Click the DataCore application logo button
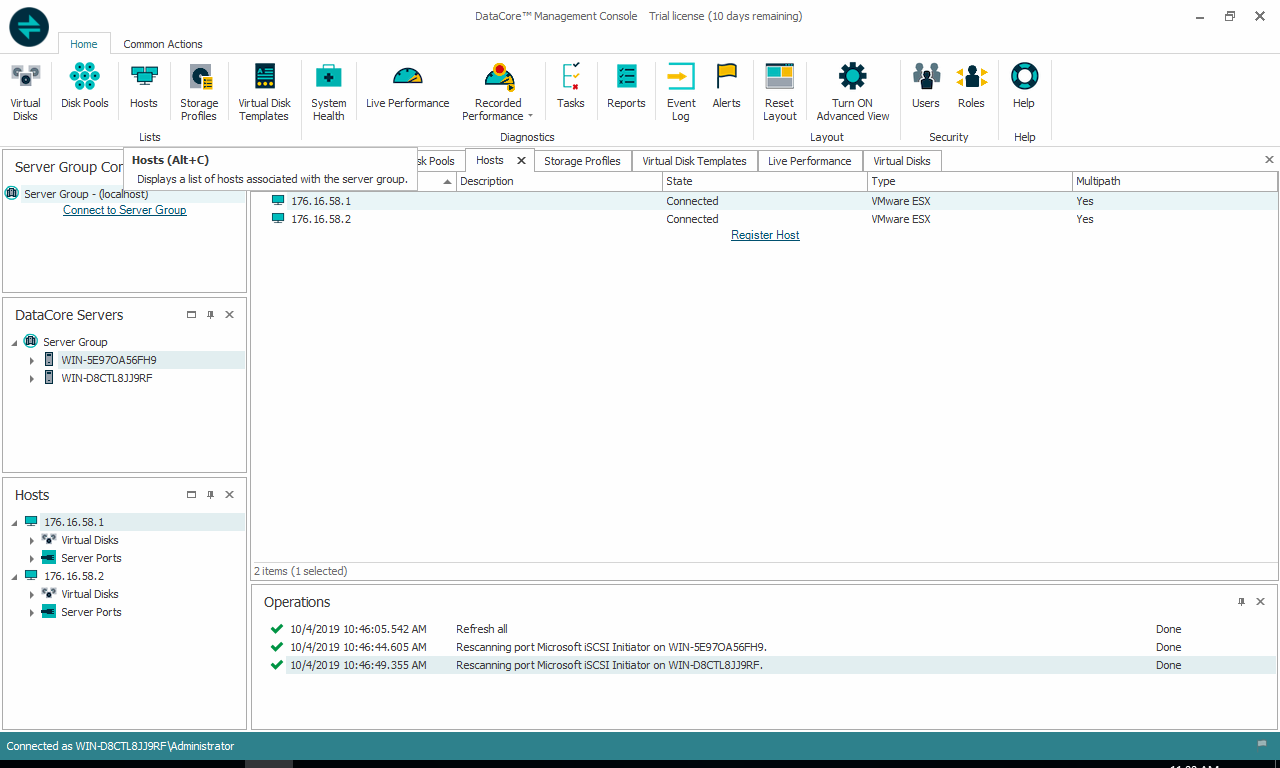 click(x=29, y=26)
